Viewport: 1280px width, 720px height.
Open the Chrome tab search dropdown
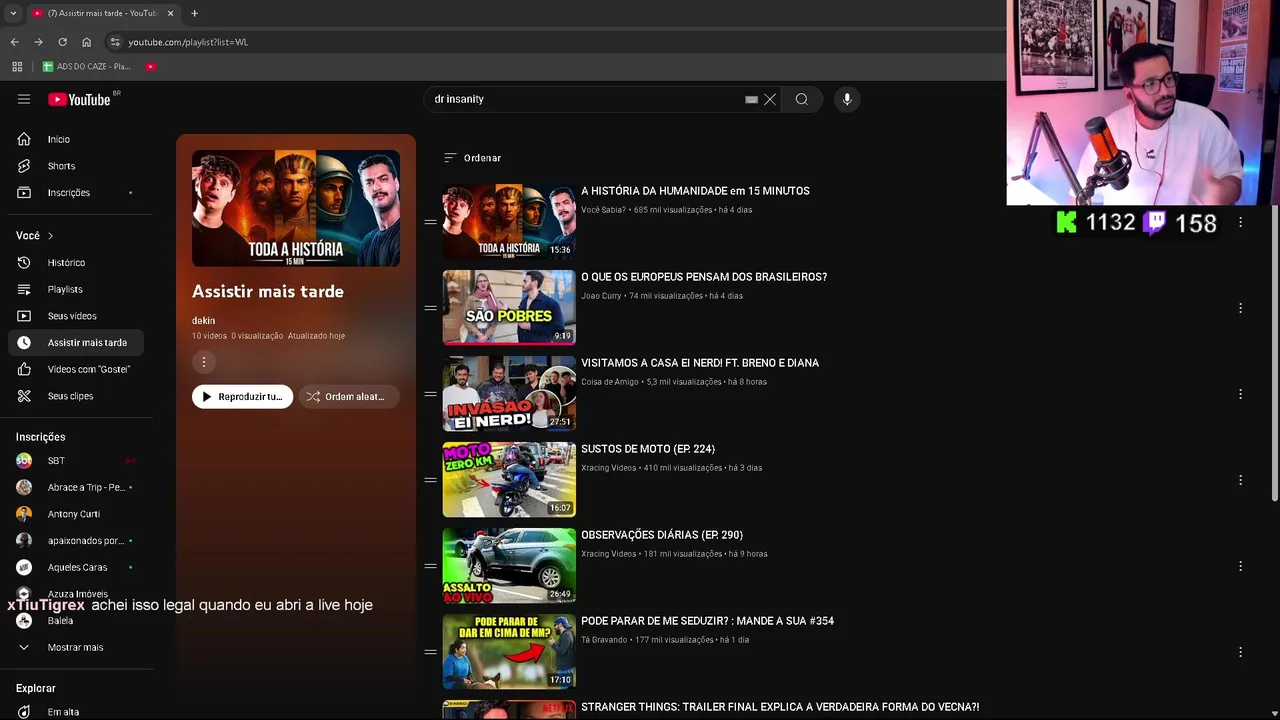(13, 13)
